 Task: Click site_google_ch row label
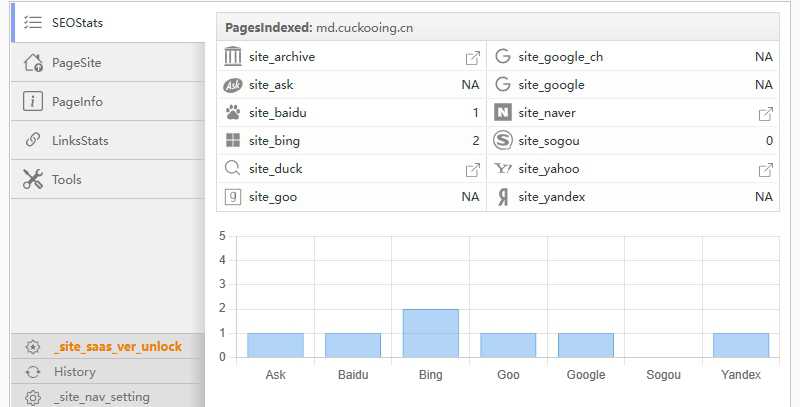pos(560,57)
